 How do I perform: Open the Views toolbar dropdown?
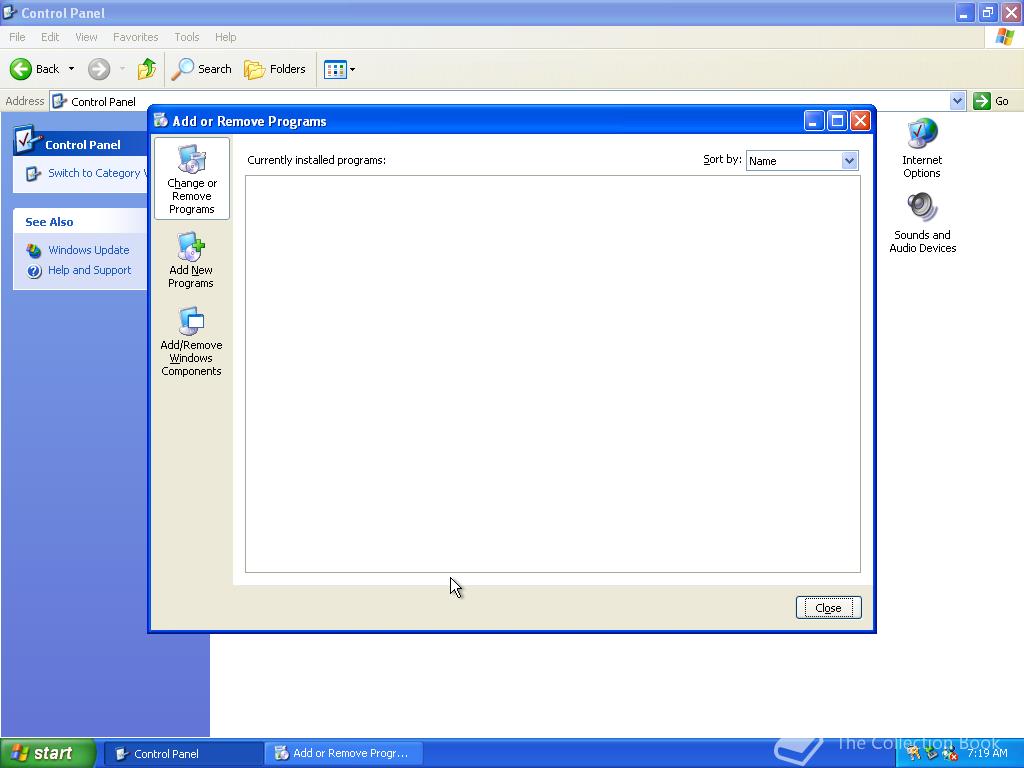(x=338, y=69)
